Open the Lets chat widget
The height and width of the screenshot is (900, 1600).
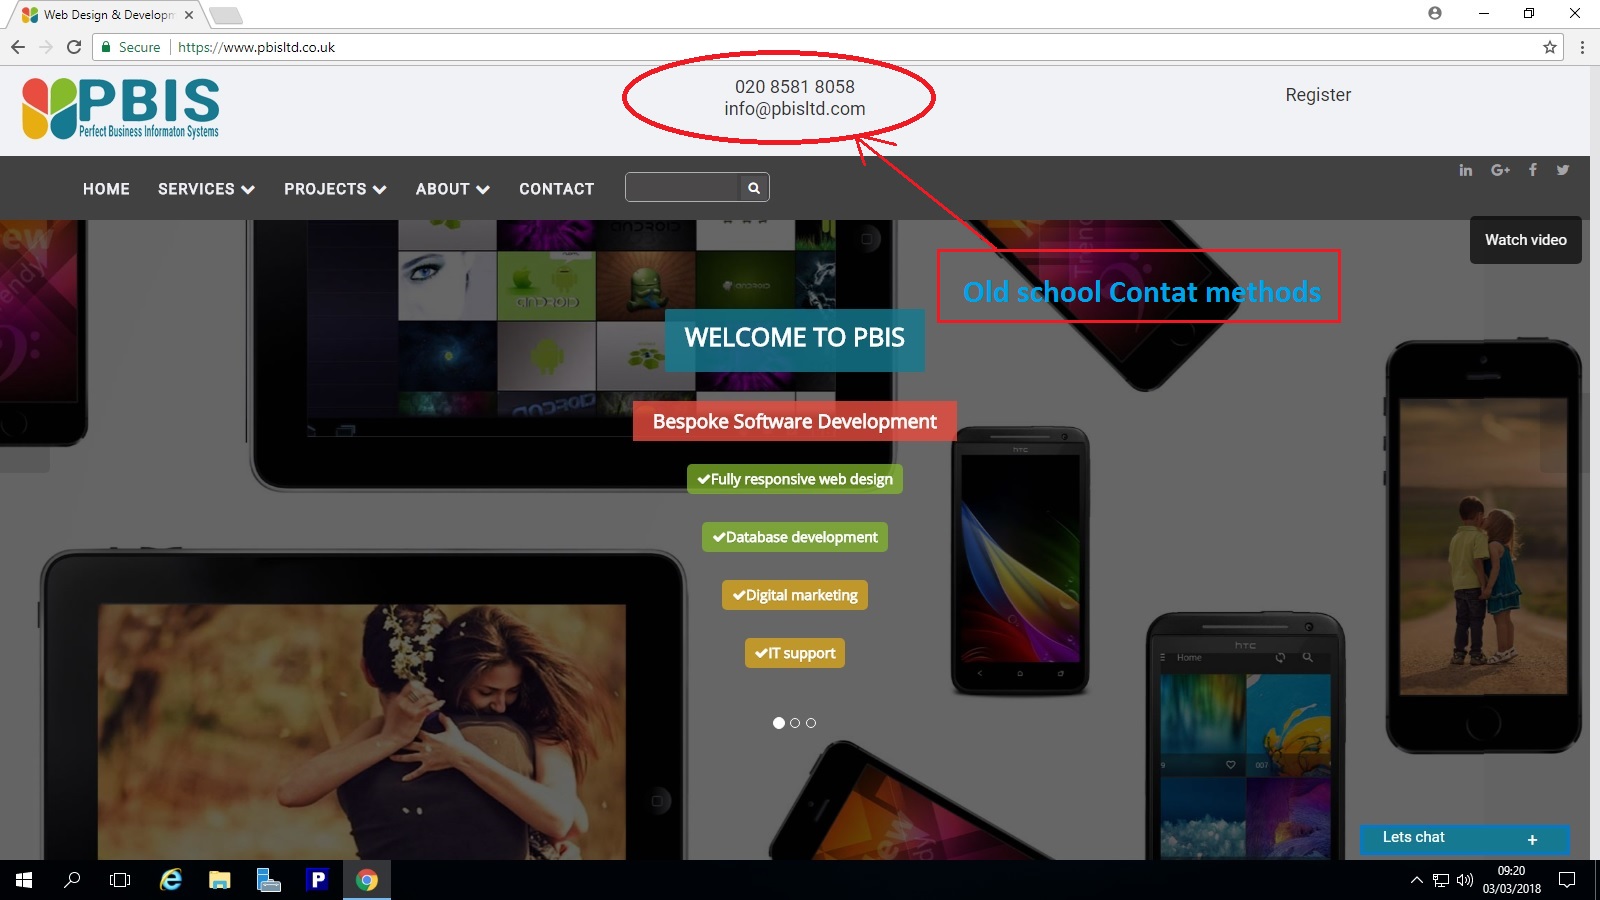pyautogui.click(x=1464, y=838)
